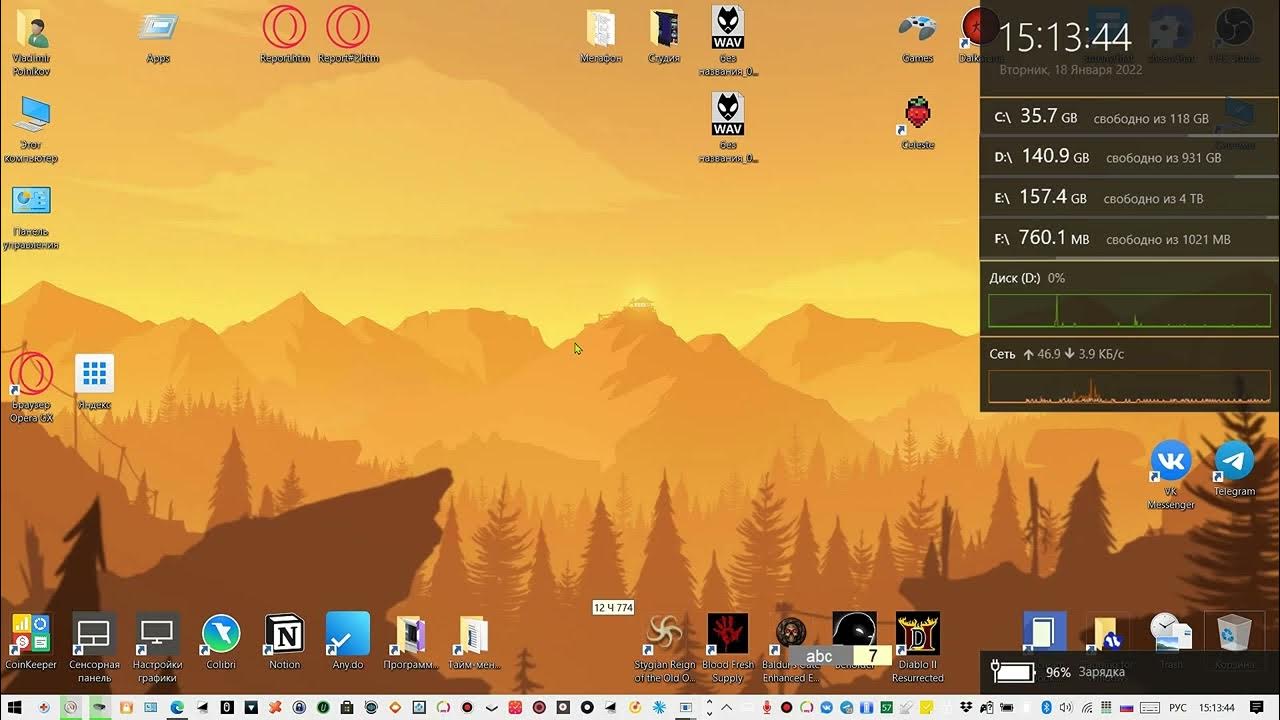The image size is (1280, 720).
Task: Launch the CoinKeeper shortcut
Action: coord(31,640)
